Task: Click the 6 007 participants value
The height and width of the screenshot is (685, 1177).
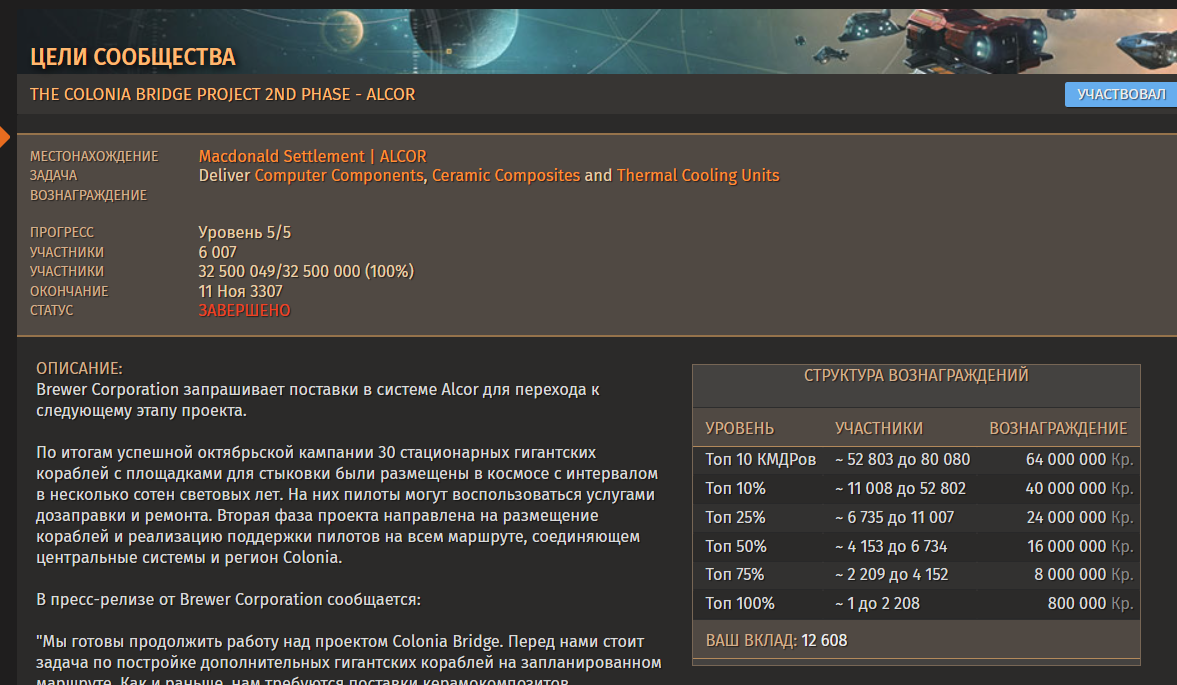Action: (x=218, y=252)
